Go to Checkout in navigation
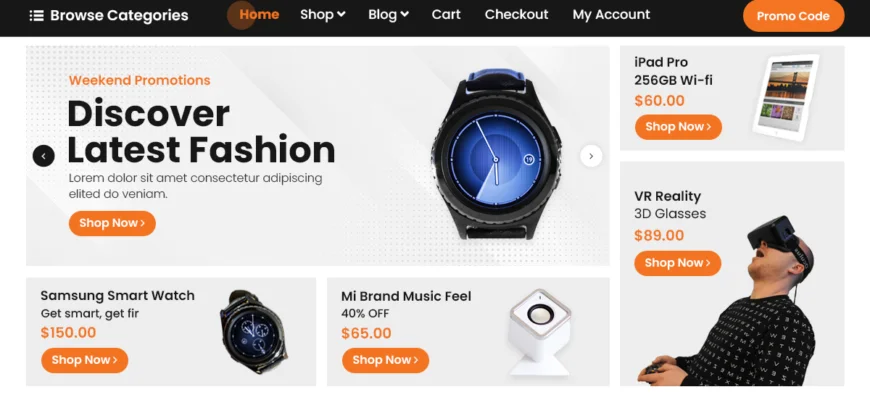 [x=516, y=14]
